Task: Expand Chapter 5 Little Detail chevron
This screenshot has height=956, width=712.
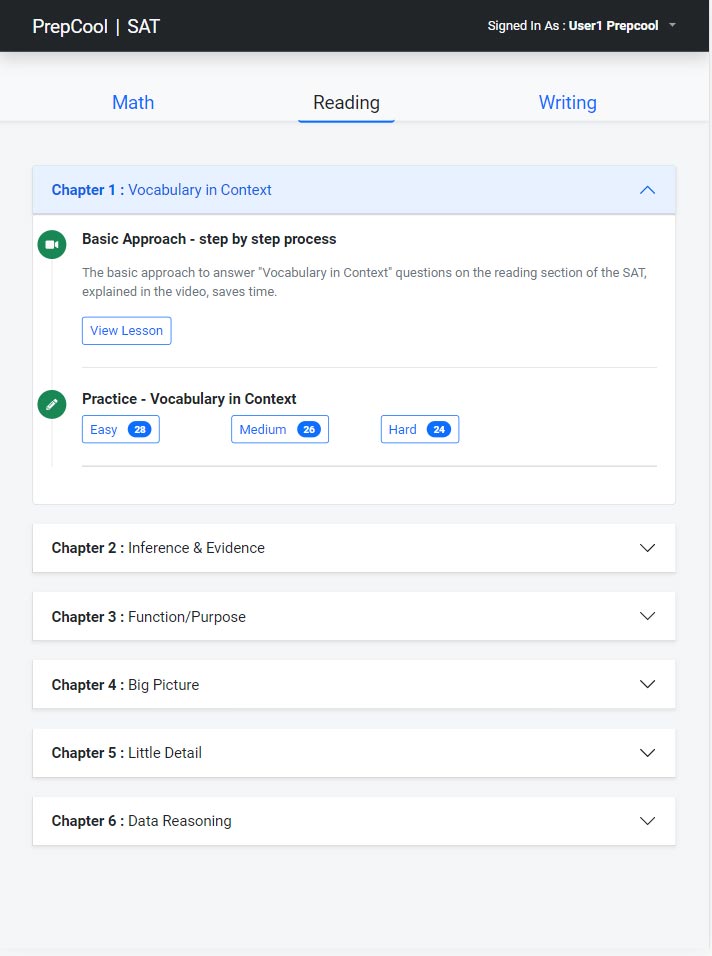Action: [x=647, y=752]
